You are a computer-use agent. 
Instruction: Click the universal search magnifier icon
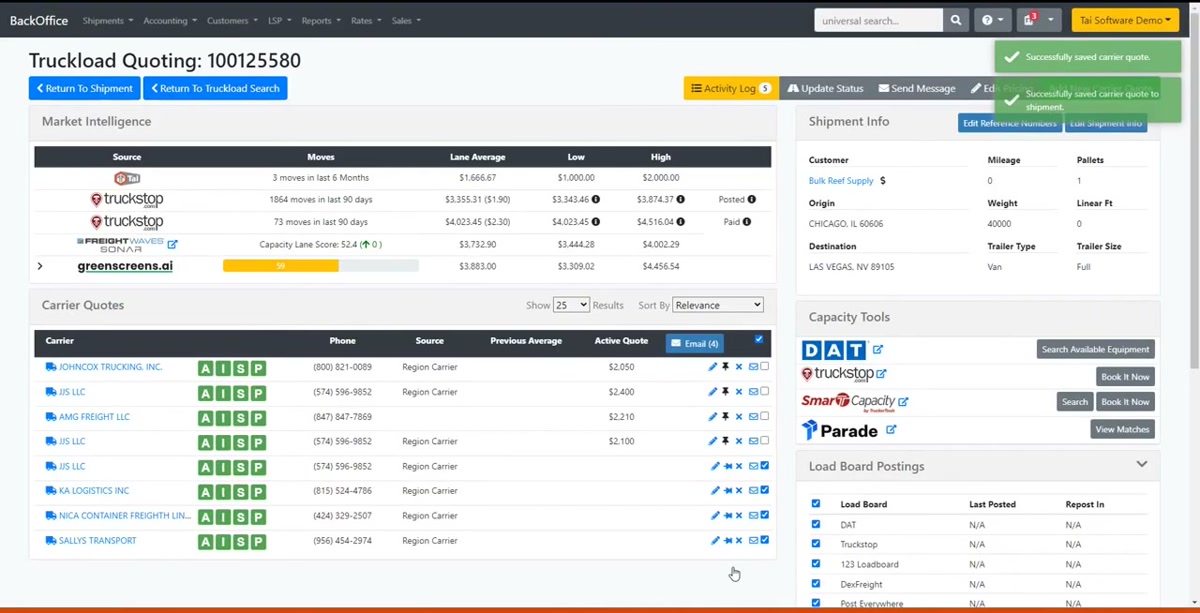pyautogui.click(x=957, y=20)
